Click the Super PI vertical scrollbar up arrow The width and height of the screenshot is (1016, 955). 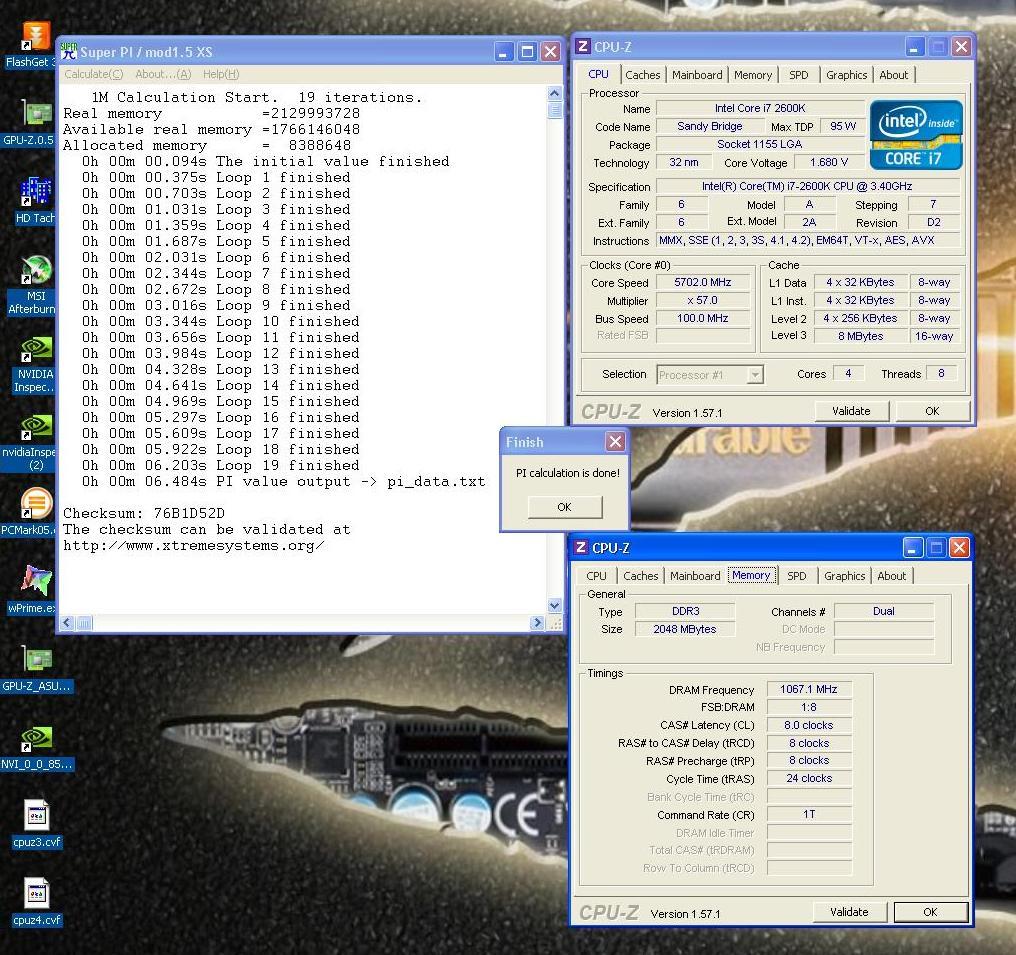point(555,93)
